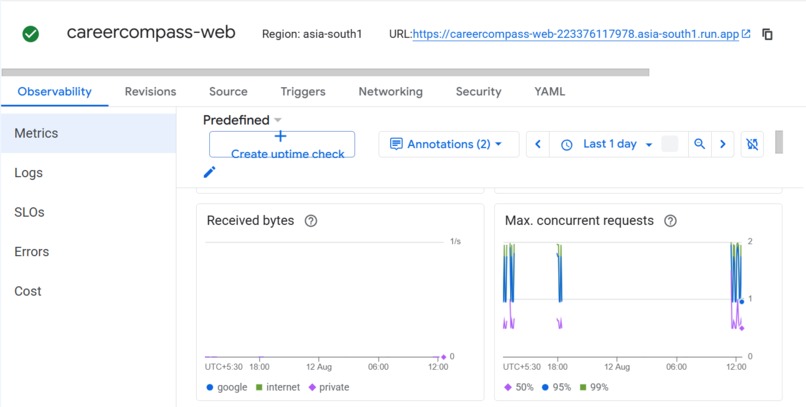Open the Last 1 day time range dropdown
Viewport: 806px width, 407px height.
(x=617, y=144)
